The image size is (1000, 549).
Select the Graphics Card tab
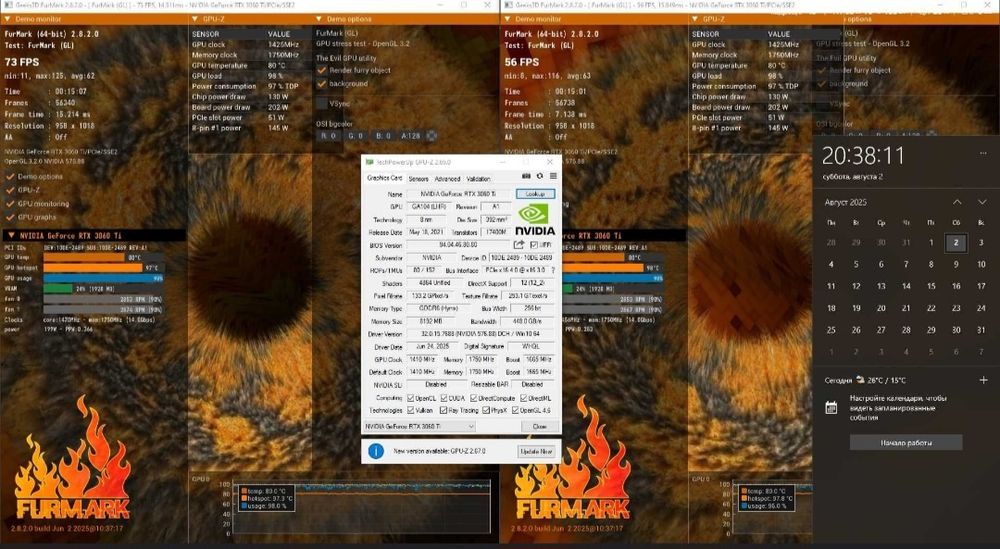(385, 178)
